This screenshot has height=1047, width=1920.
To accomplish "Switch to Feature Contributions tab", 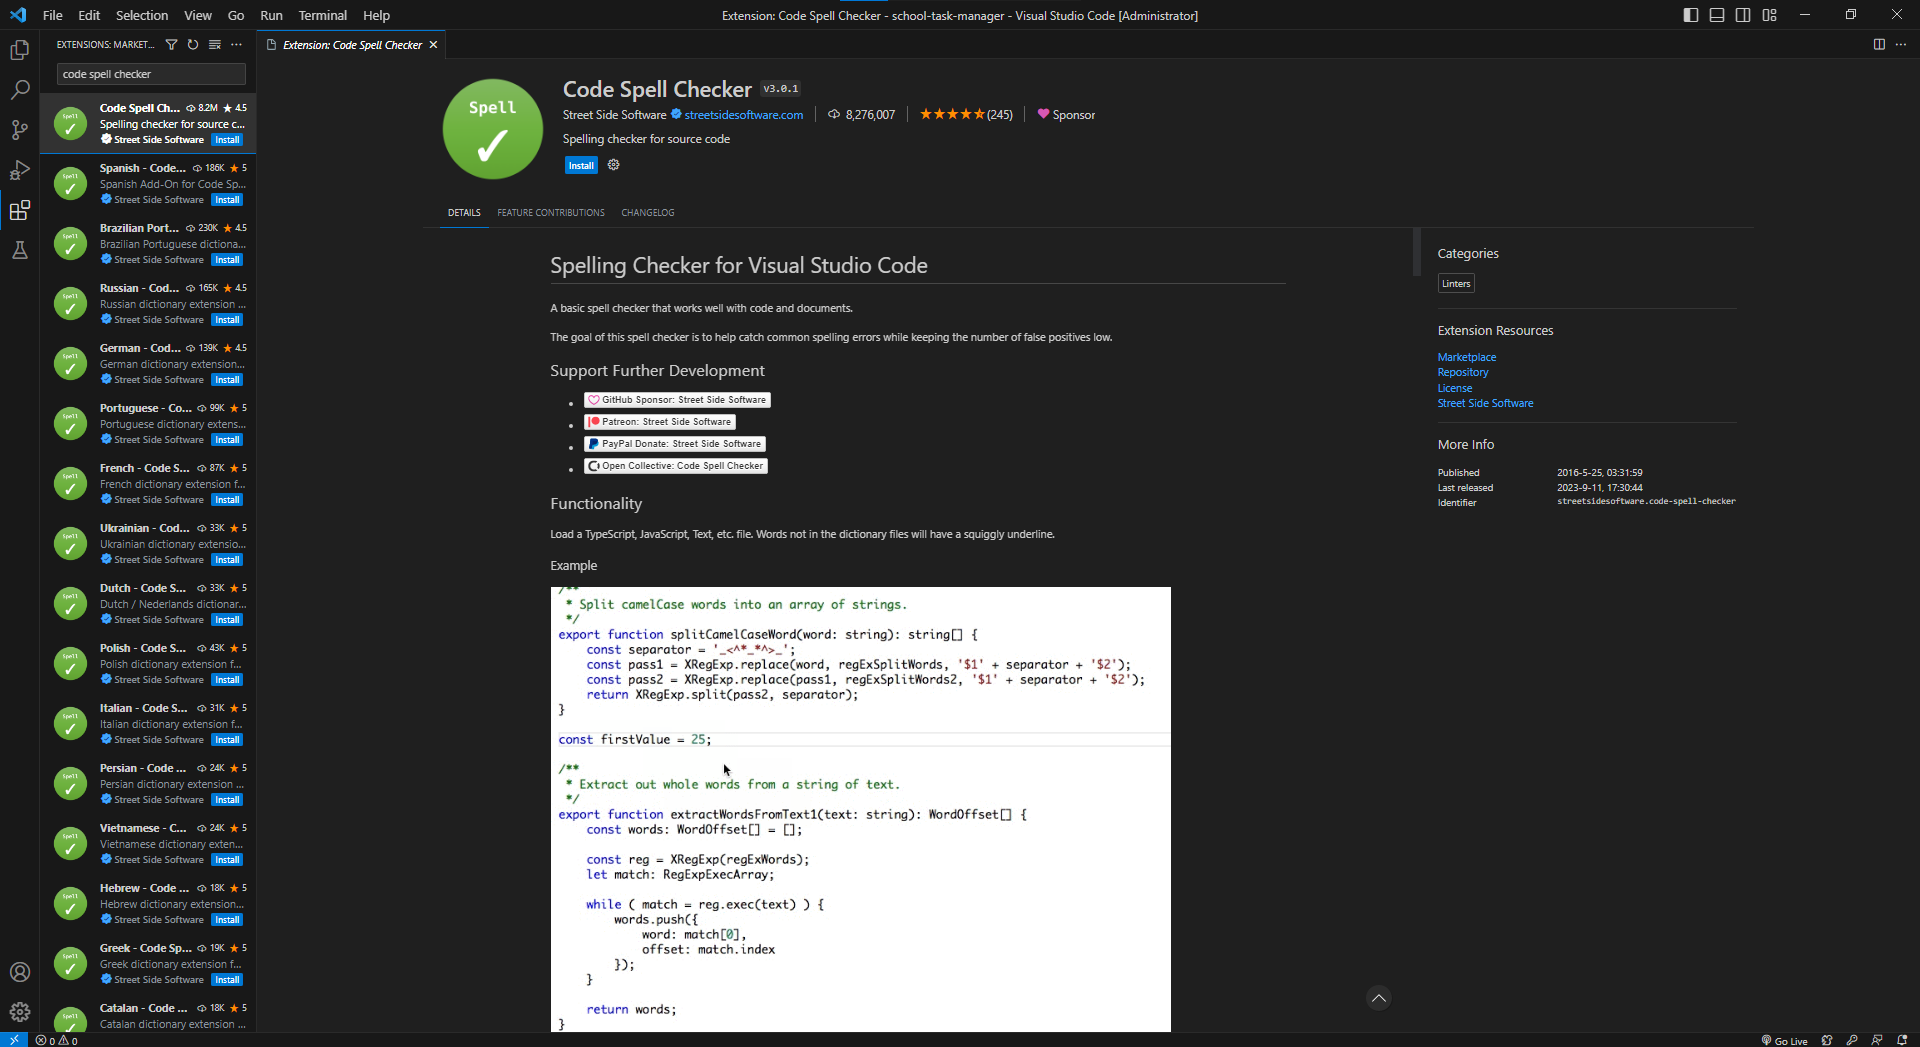I will point(551,213).
